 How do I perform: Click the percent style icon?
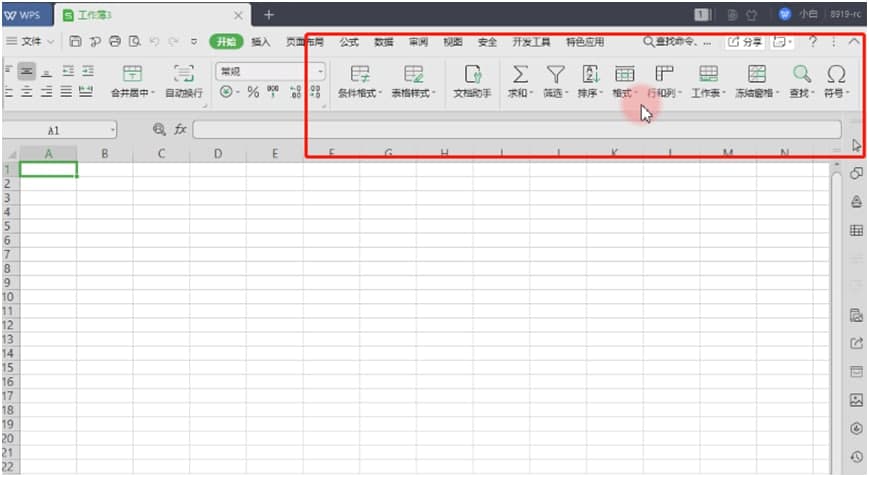tap(253, 92)
